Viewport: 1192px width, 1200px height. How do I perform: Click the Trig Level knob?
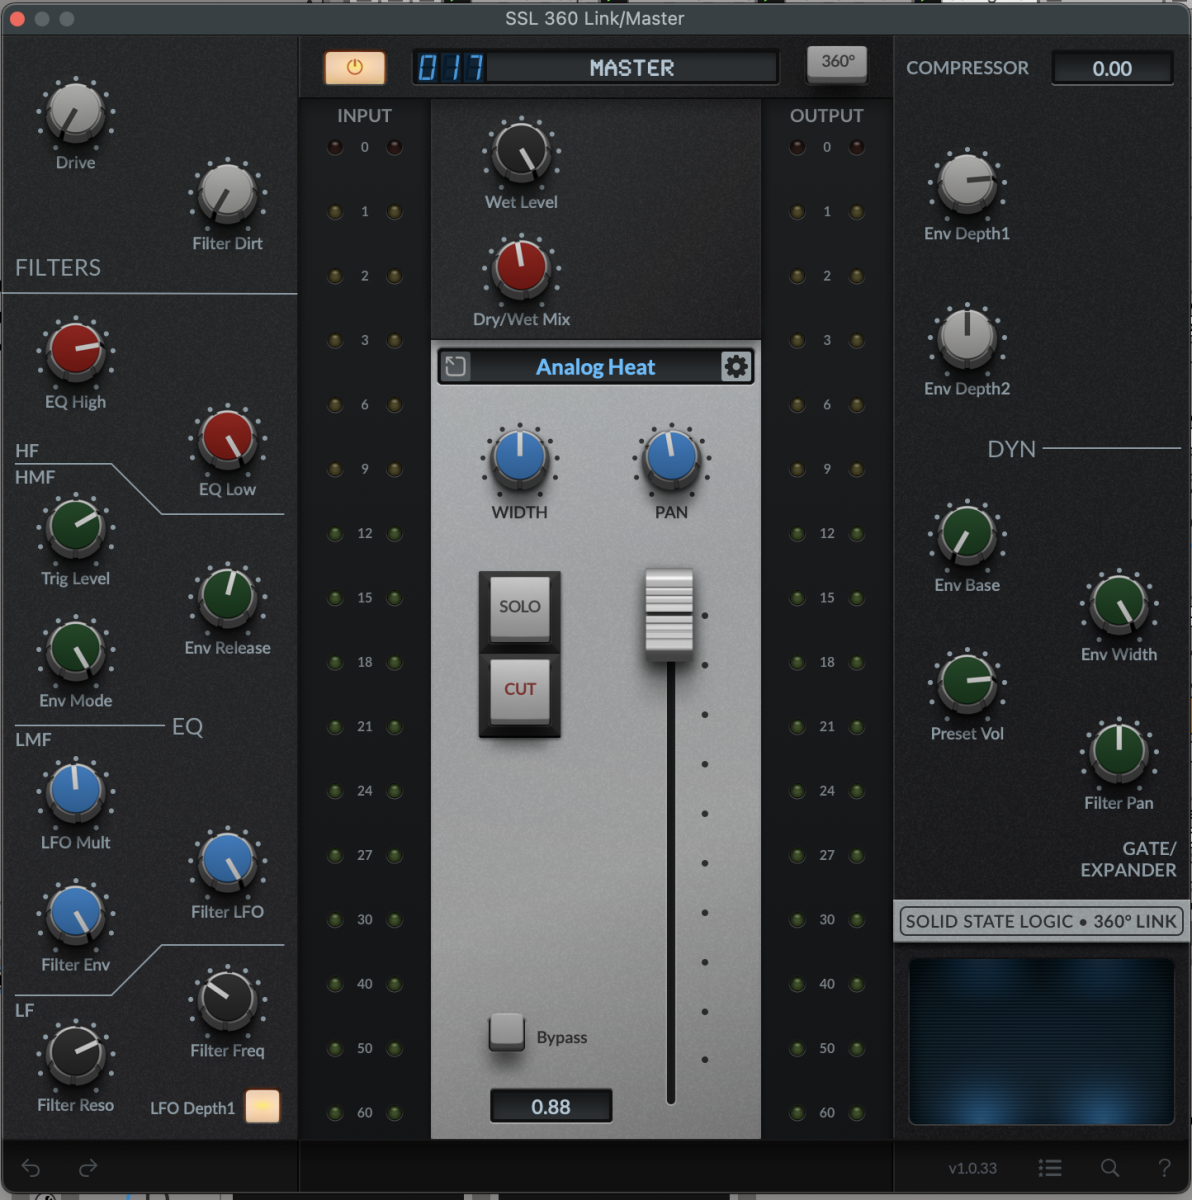[x=76, y=529]
